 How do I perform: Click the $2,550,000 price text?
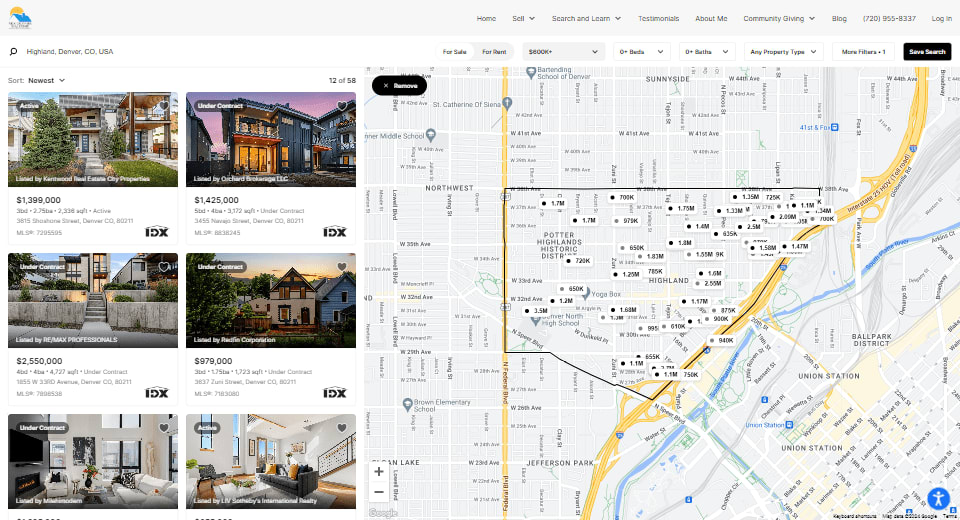[39, 361]
